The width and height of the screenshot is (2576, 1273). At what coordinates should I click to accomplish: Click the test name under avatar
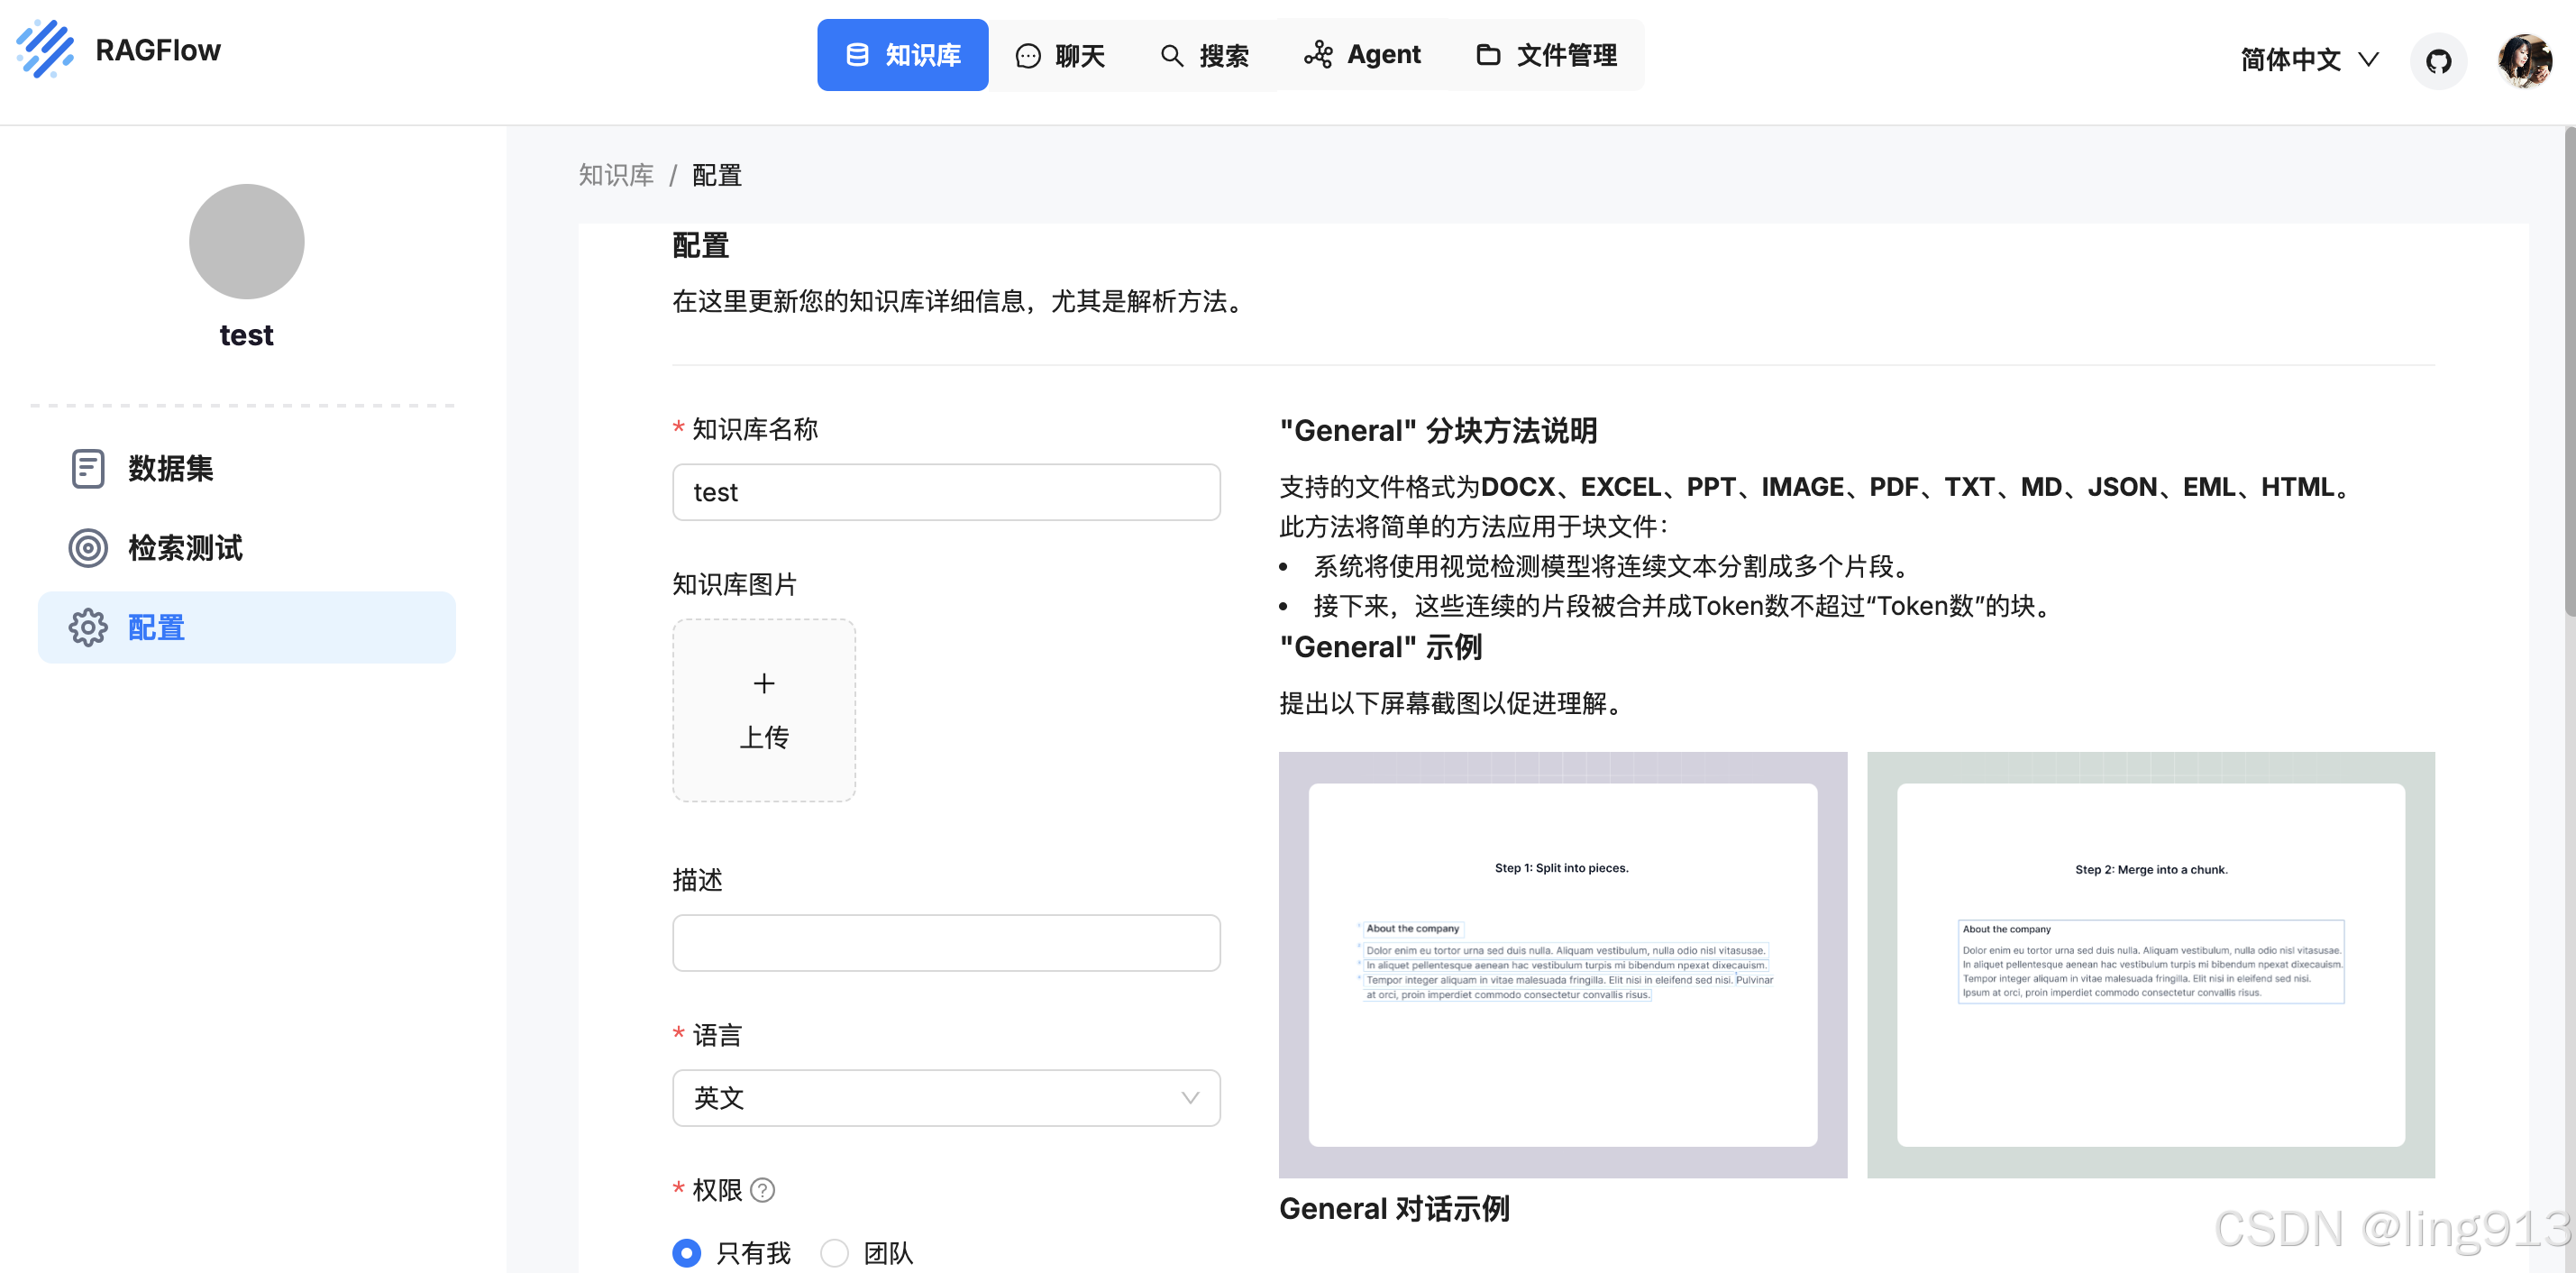[x=246, y=335]
